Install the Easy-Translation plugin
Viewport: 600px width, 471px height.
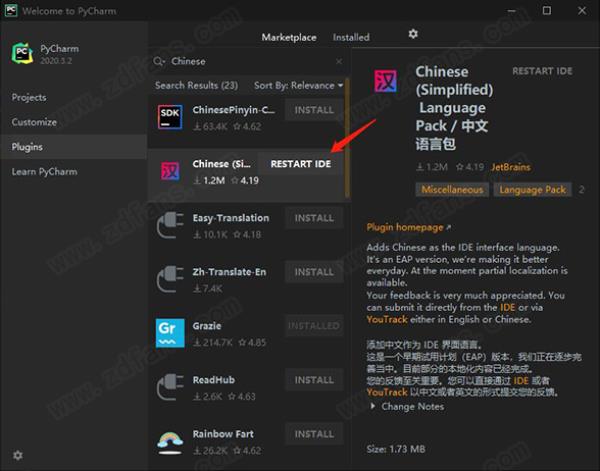tap(314, 218)
